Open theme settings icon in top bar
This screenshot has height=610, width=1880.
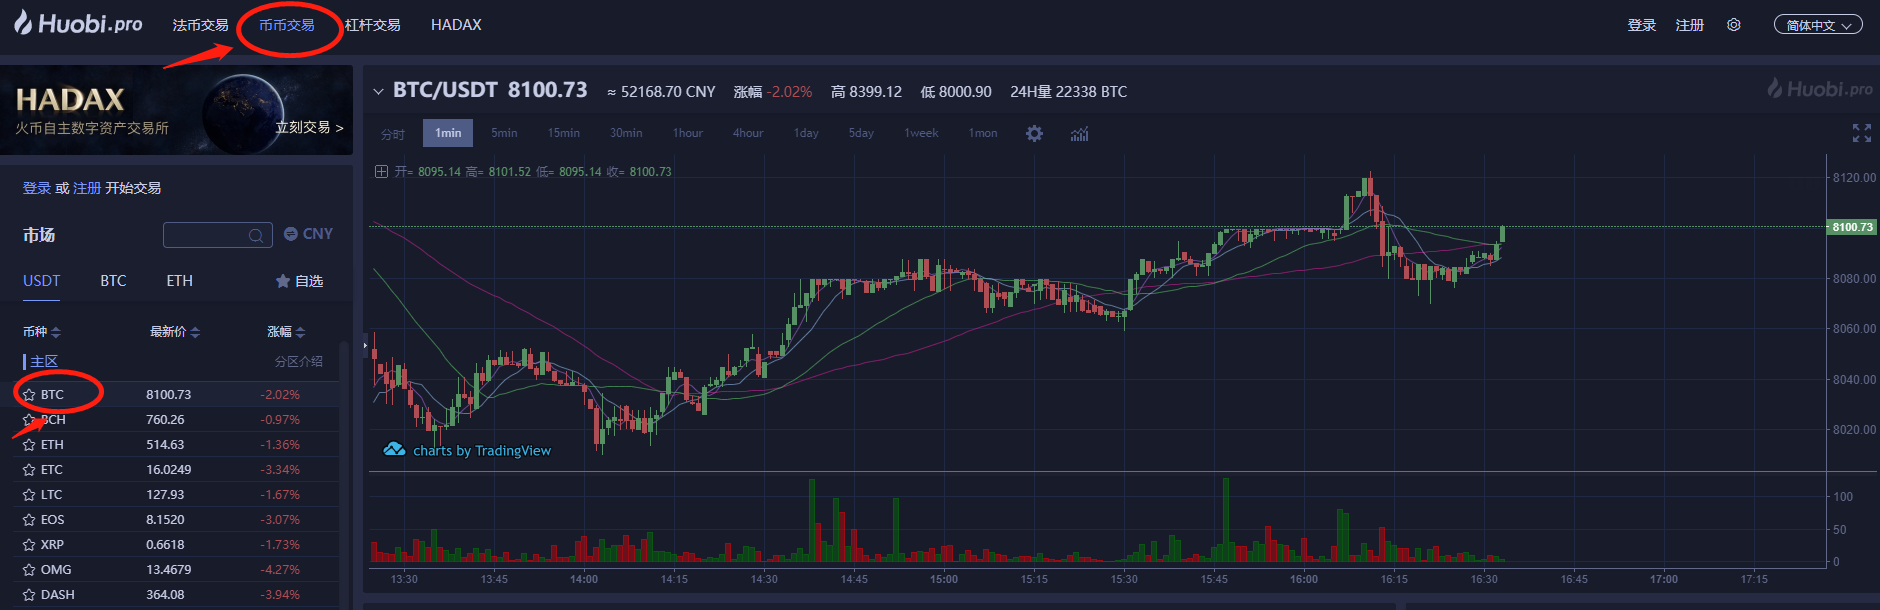[x=1734, y=25]
